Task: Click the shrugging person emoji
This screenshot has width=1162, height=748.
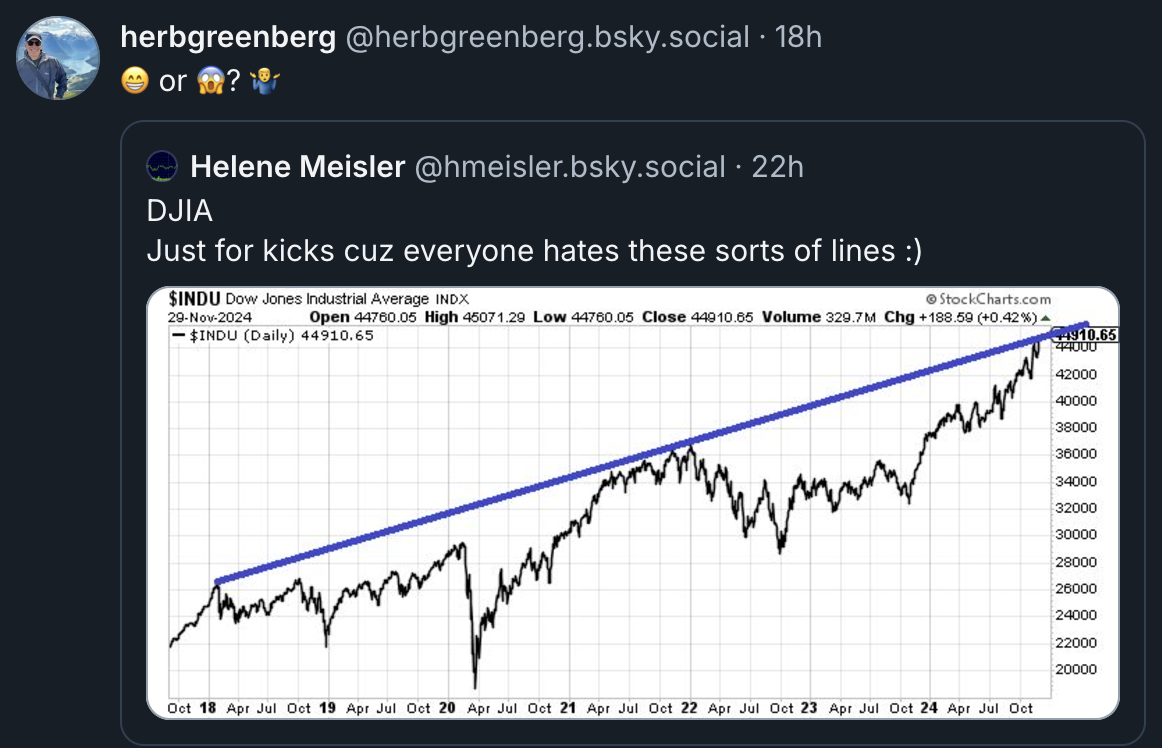Action: pos(265,80)
